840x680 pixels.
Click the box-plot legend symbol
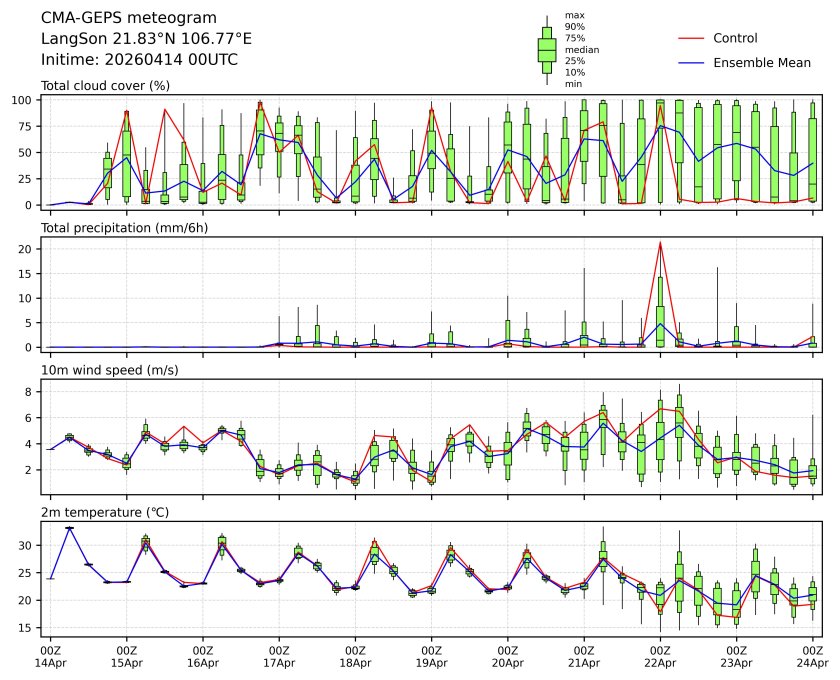547,50
